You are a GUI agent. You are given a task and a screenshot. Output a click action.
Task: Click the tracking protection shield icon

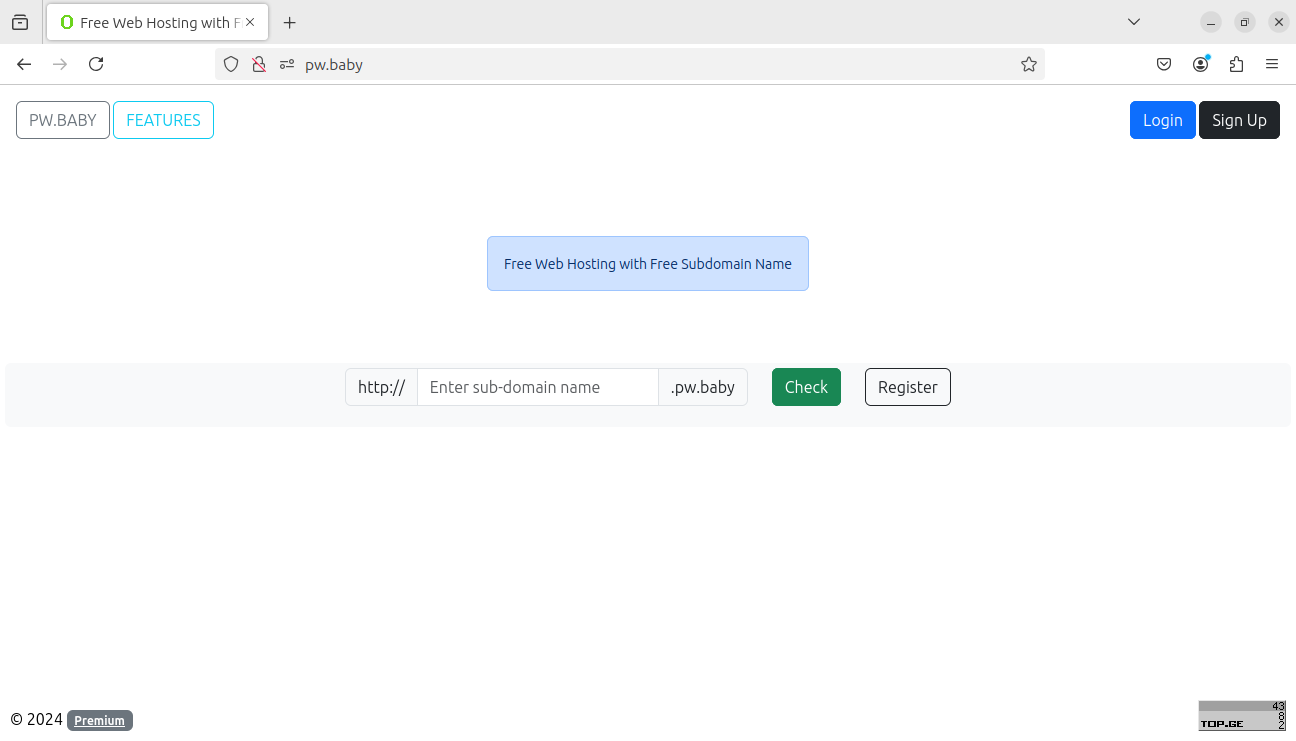[231, 64]
